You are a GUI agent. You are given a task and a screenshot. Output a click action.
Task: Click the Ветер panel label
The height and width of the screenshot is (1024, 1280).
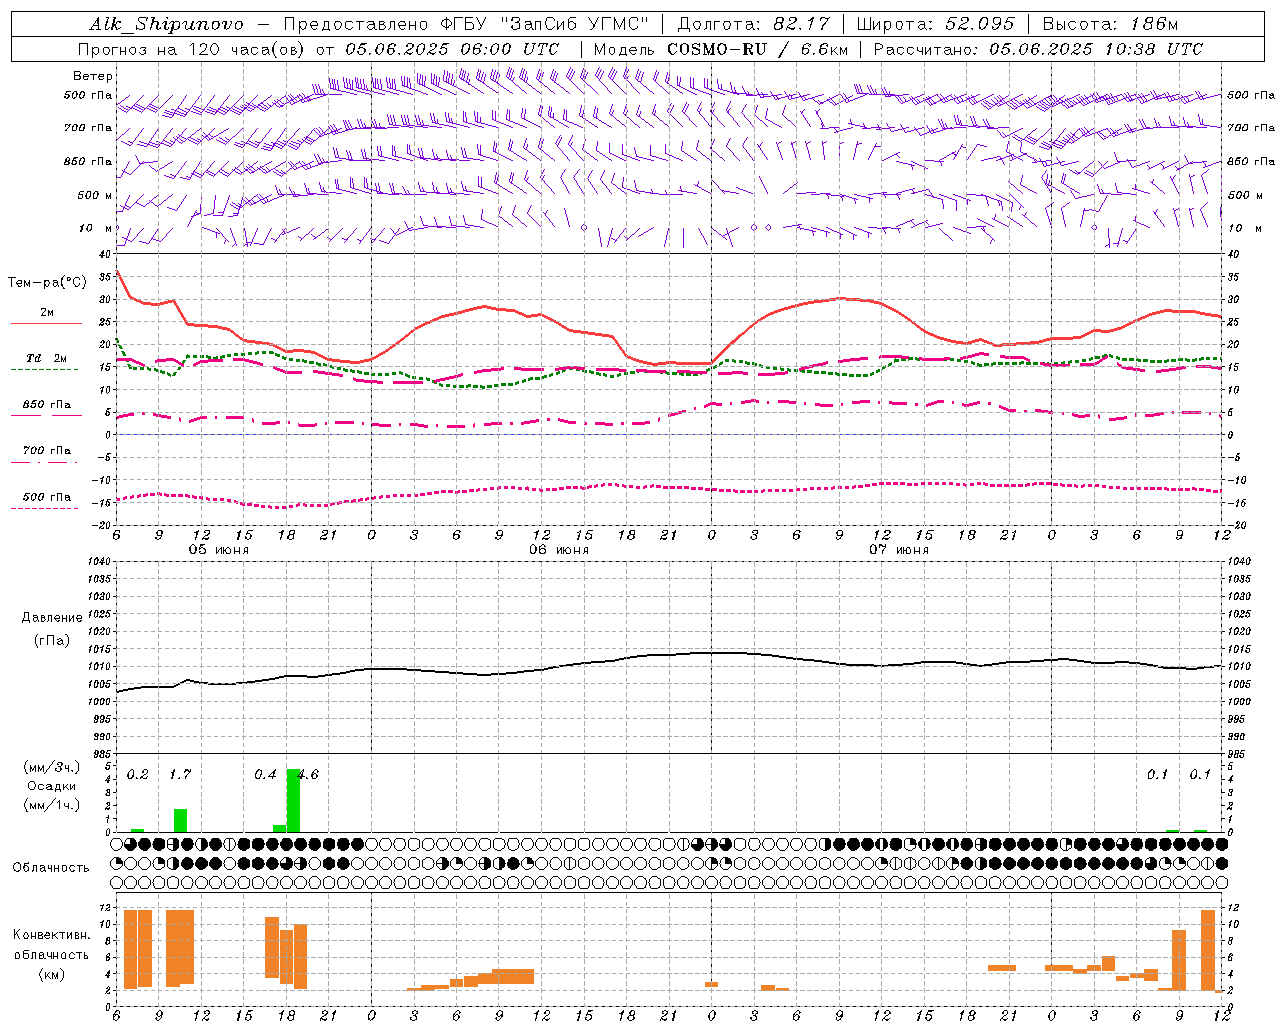(92, 76)
